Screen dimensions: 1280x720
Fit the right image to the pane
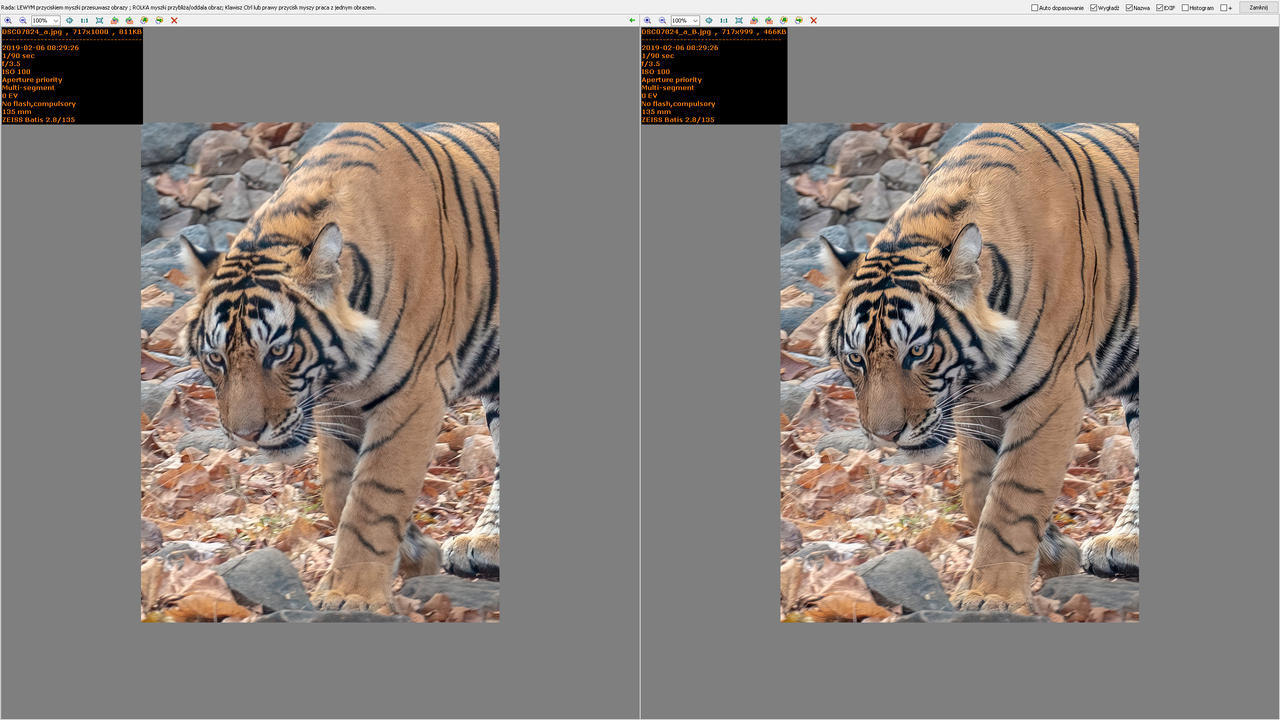point(708,20)
